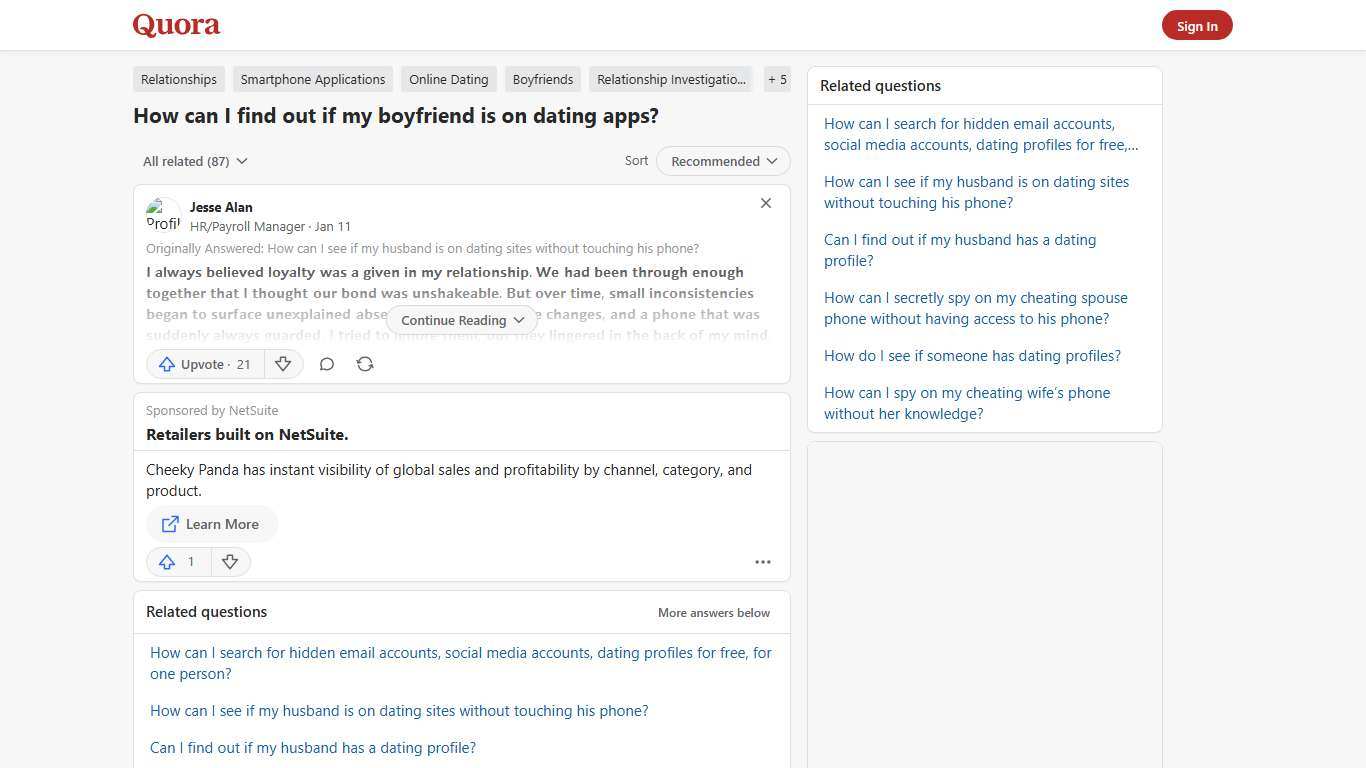Open the Recommended sort dropdown
The height and width of the screenshot is (768, 1366).
(722, 161)
